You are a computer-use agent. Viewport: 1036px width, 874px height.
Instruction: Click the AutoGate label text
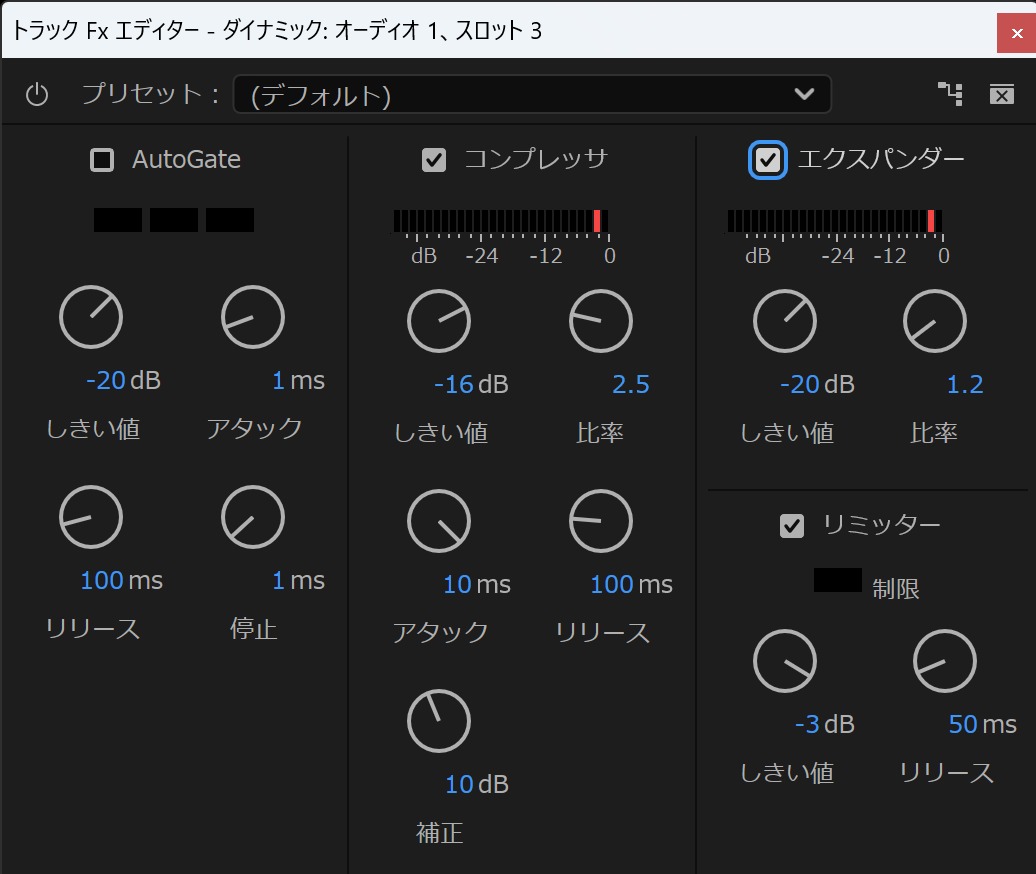[x=186, y=160]
